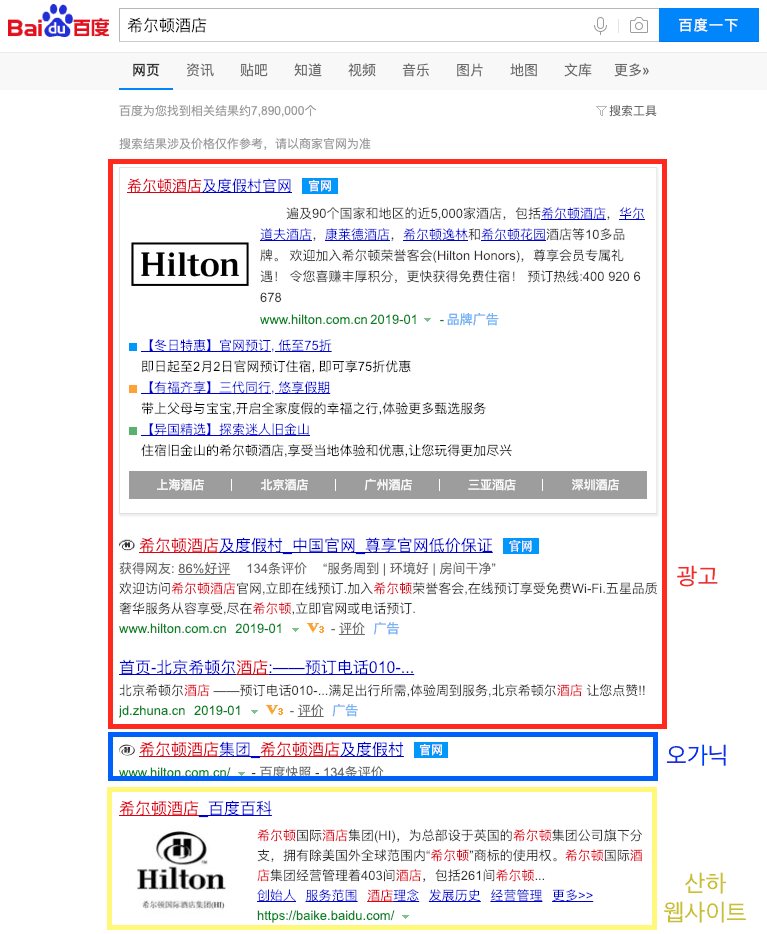Open the 希尔顿逸林 link
Screen dimensions: 767x934
coord(435,235)
